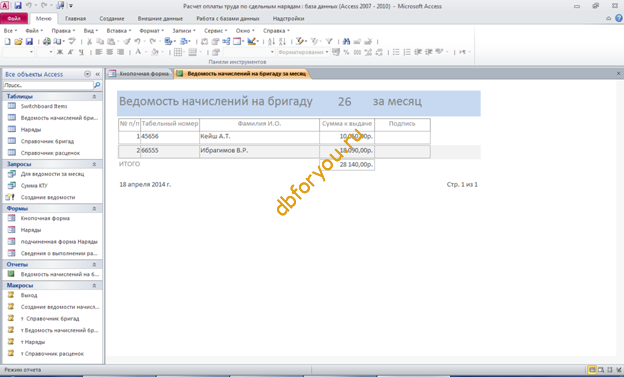Collapse the Макросы group in navigation pane
This screenshot has width=624, height=377.
(94, 285)
